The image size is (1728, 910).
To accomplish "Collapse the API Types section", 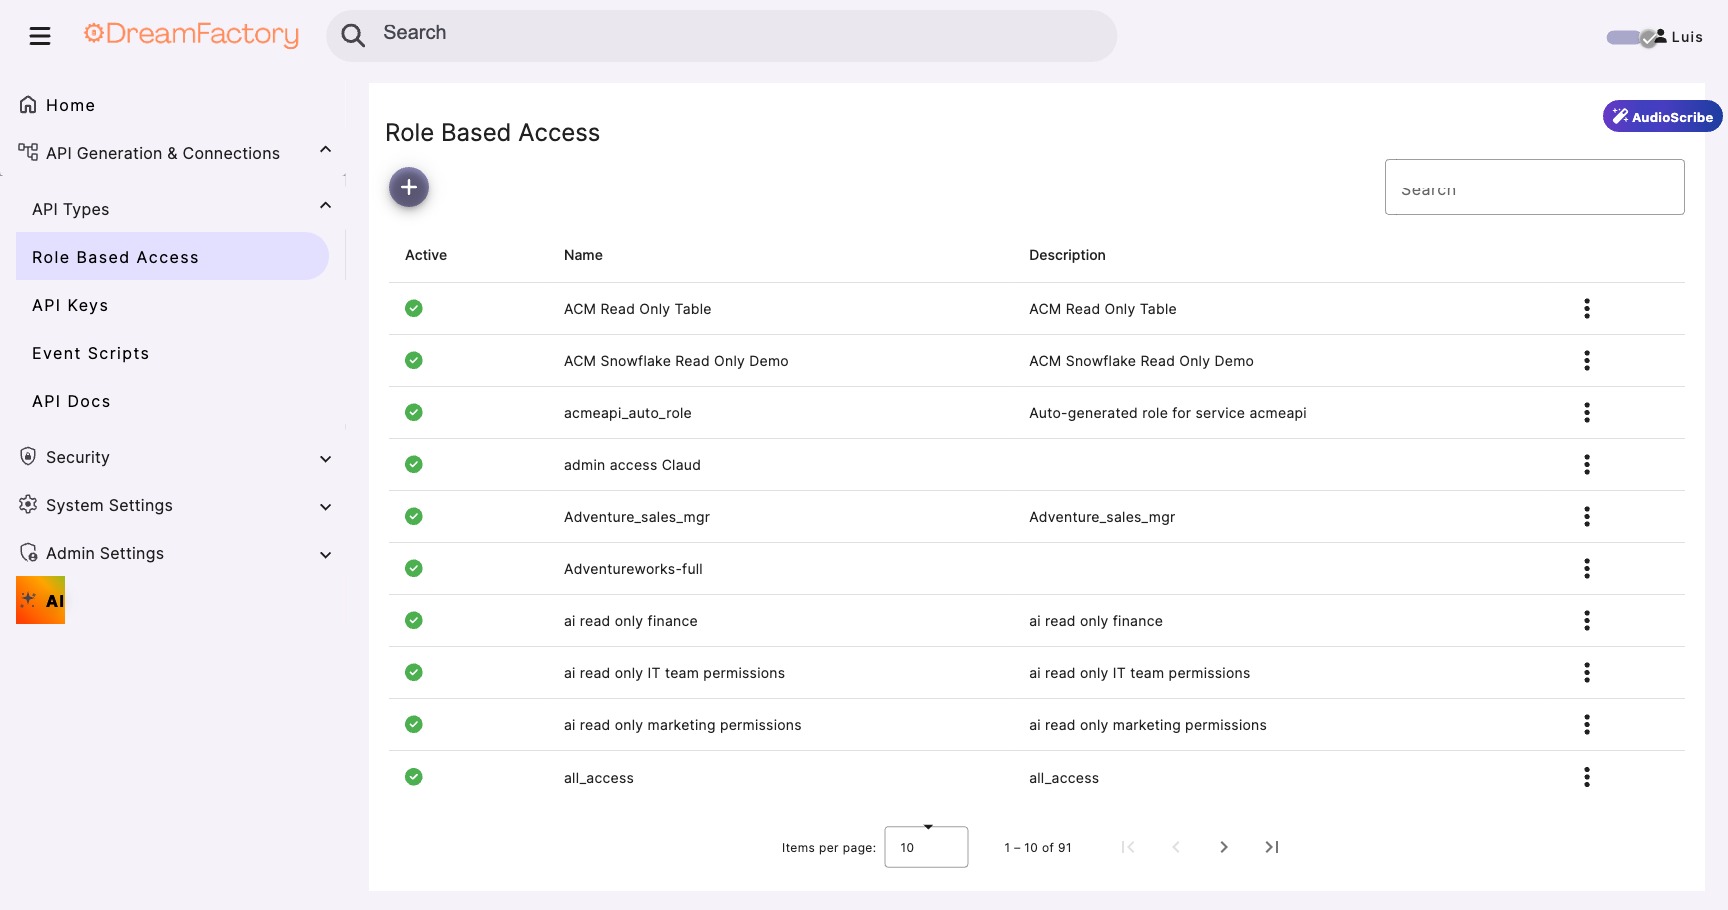I will [324, 205].
